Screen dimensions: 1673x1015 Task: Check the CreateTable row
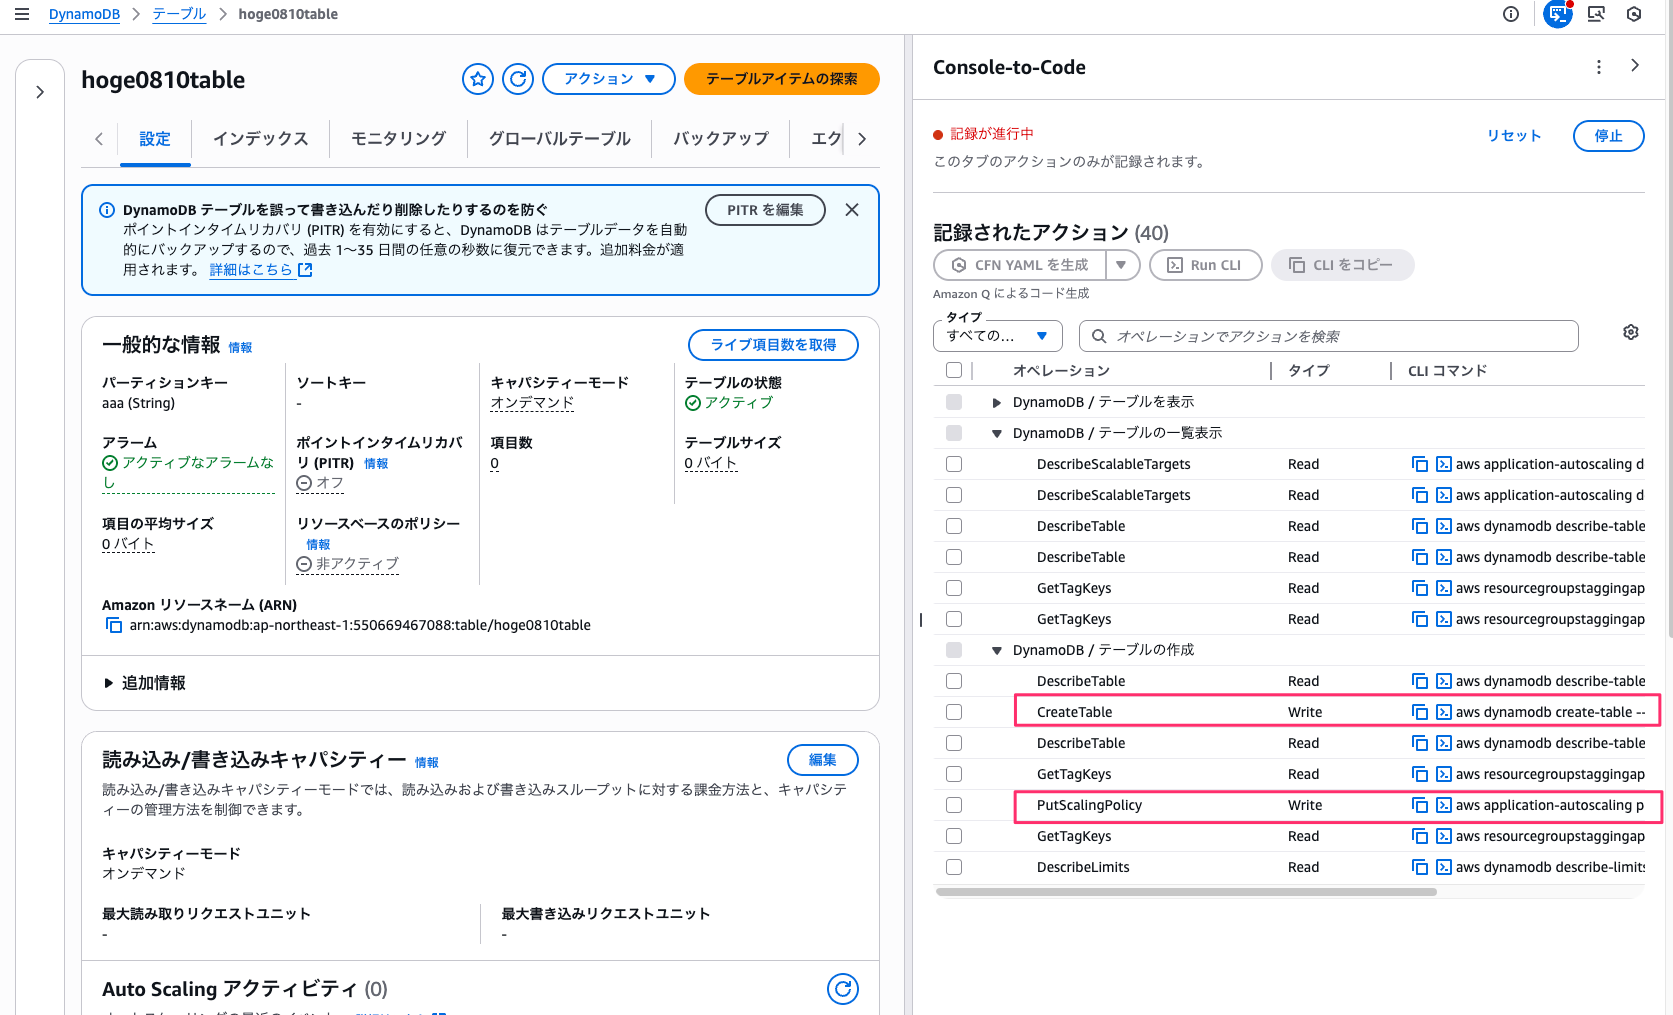point(954,712)
